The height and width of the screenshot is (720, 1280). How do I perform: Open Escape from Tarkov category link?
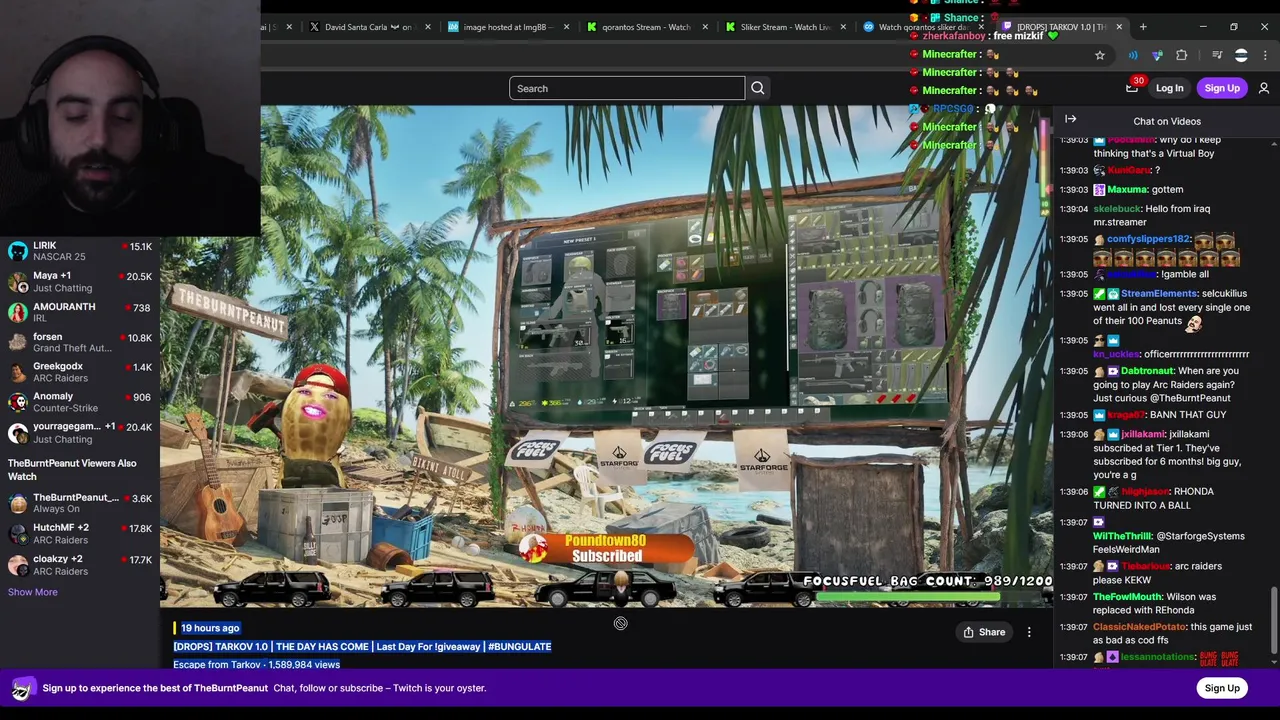pyautogui.click(x=216, y=664)
